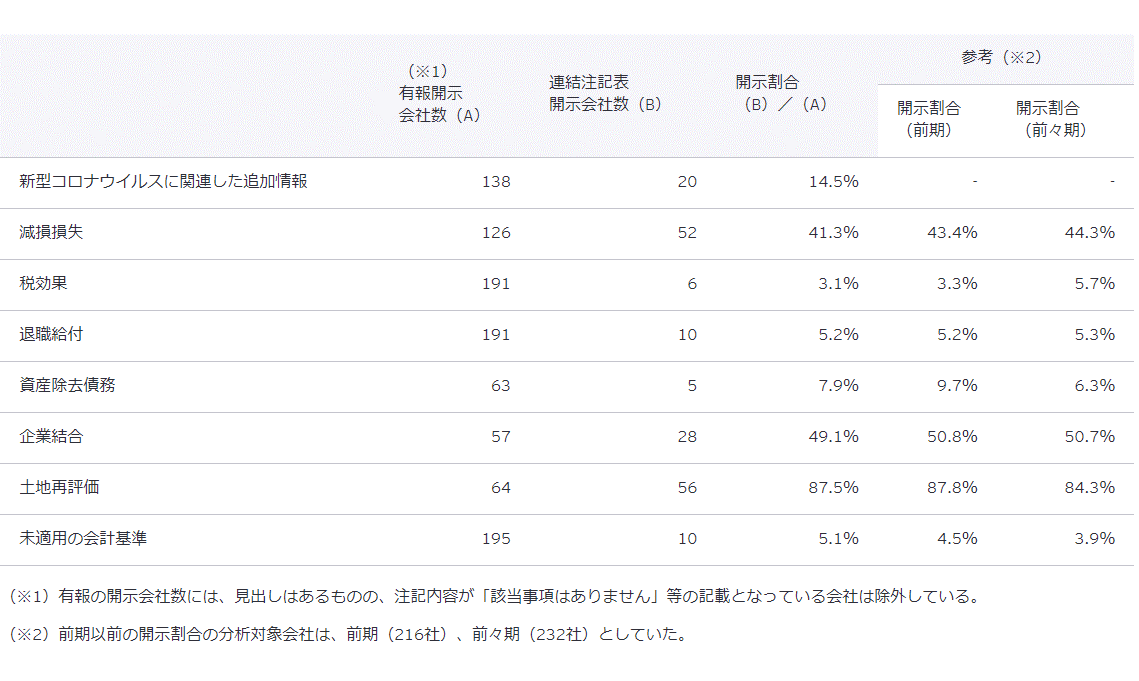Select the 開示割合（前期） column header

pyautogui.click(x=929, y=119)
